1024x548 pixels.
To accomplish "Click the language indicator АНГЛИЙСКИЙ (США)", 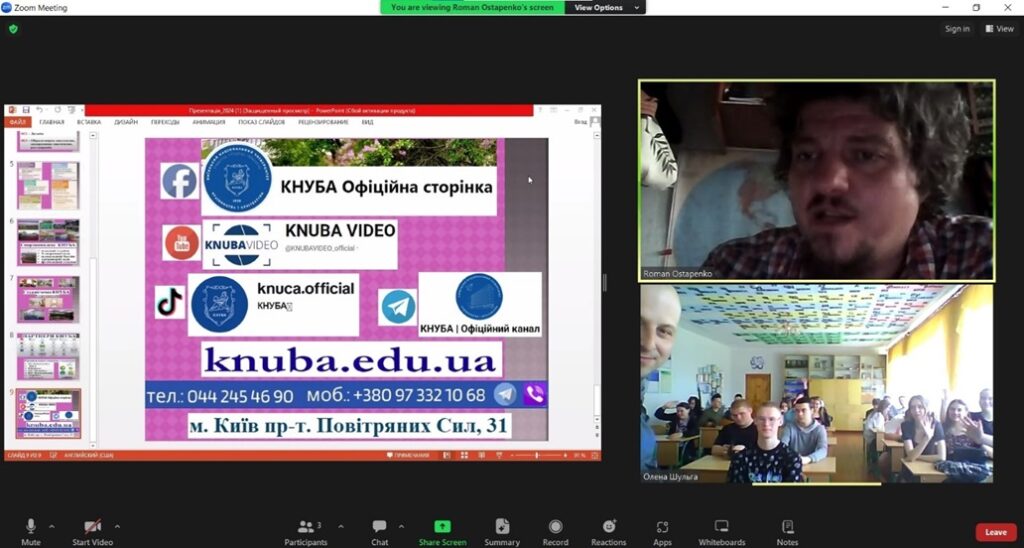I will click(x=88, y=455).
